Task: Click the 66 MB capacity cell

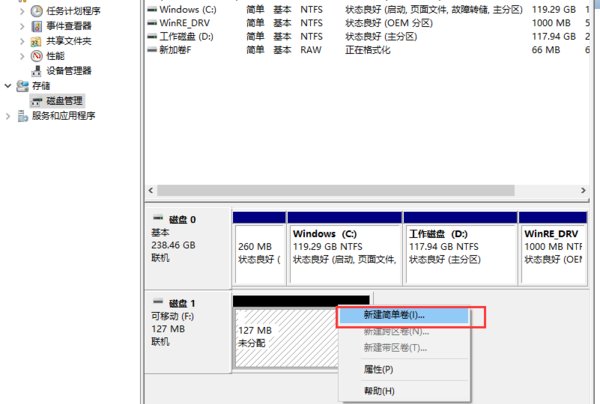Action: (x=546, y=50)
